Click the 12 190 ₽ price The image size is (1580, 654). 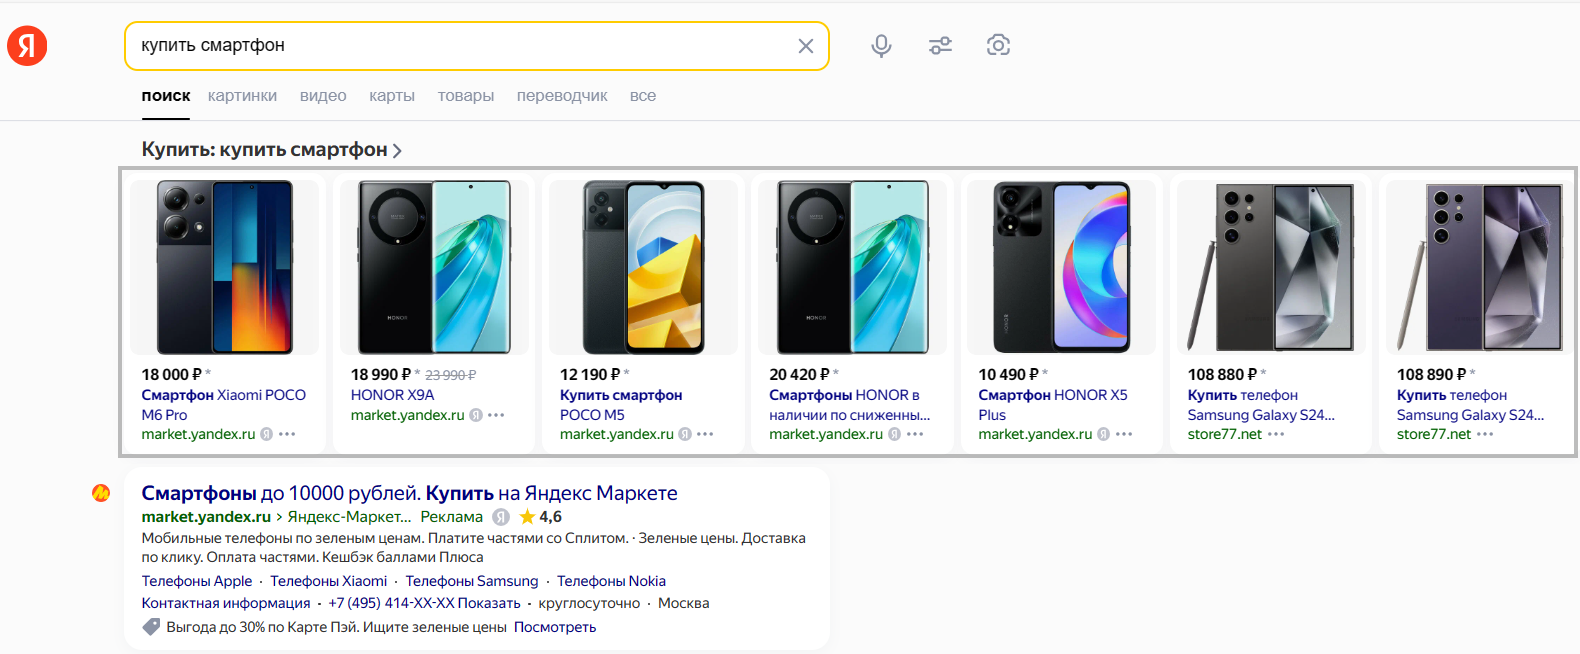(590, 374)
